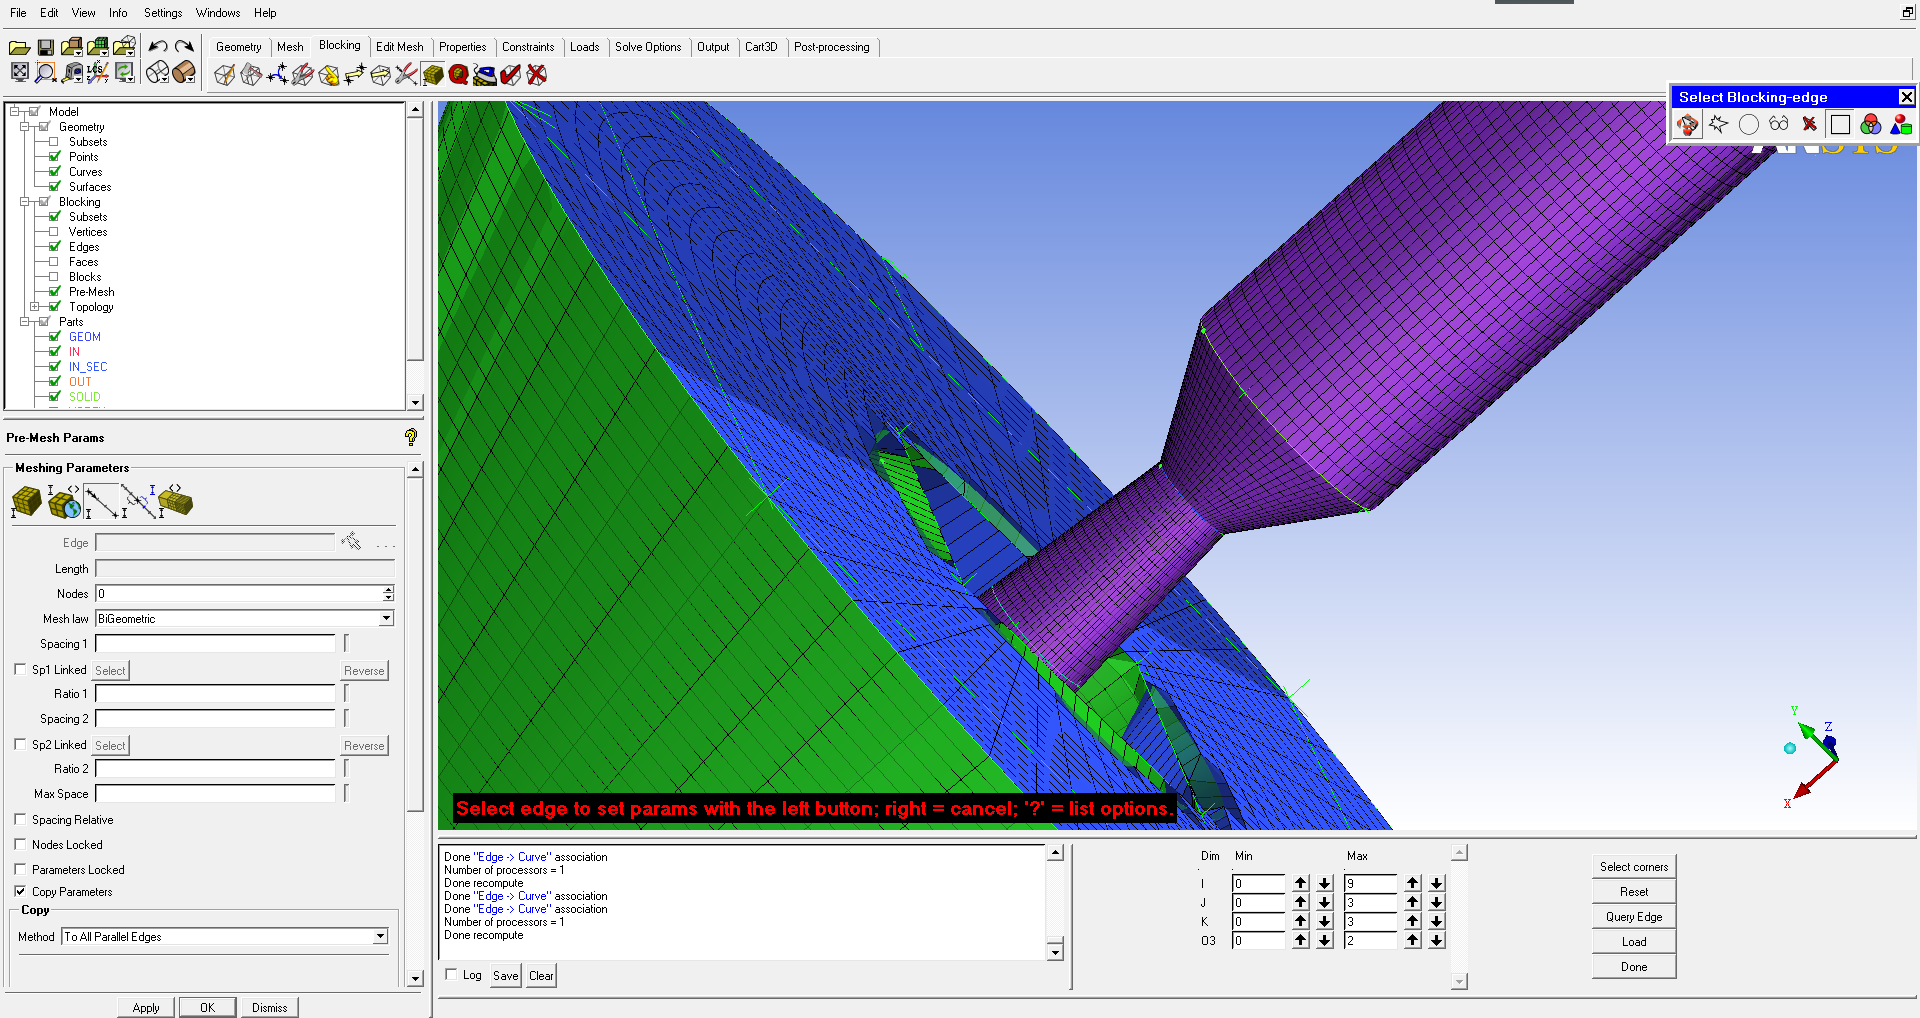This screenshot has width=1920, height=1018.
Task: Click the Save Project floppy disk icon
Action: [45, 47]
